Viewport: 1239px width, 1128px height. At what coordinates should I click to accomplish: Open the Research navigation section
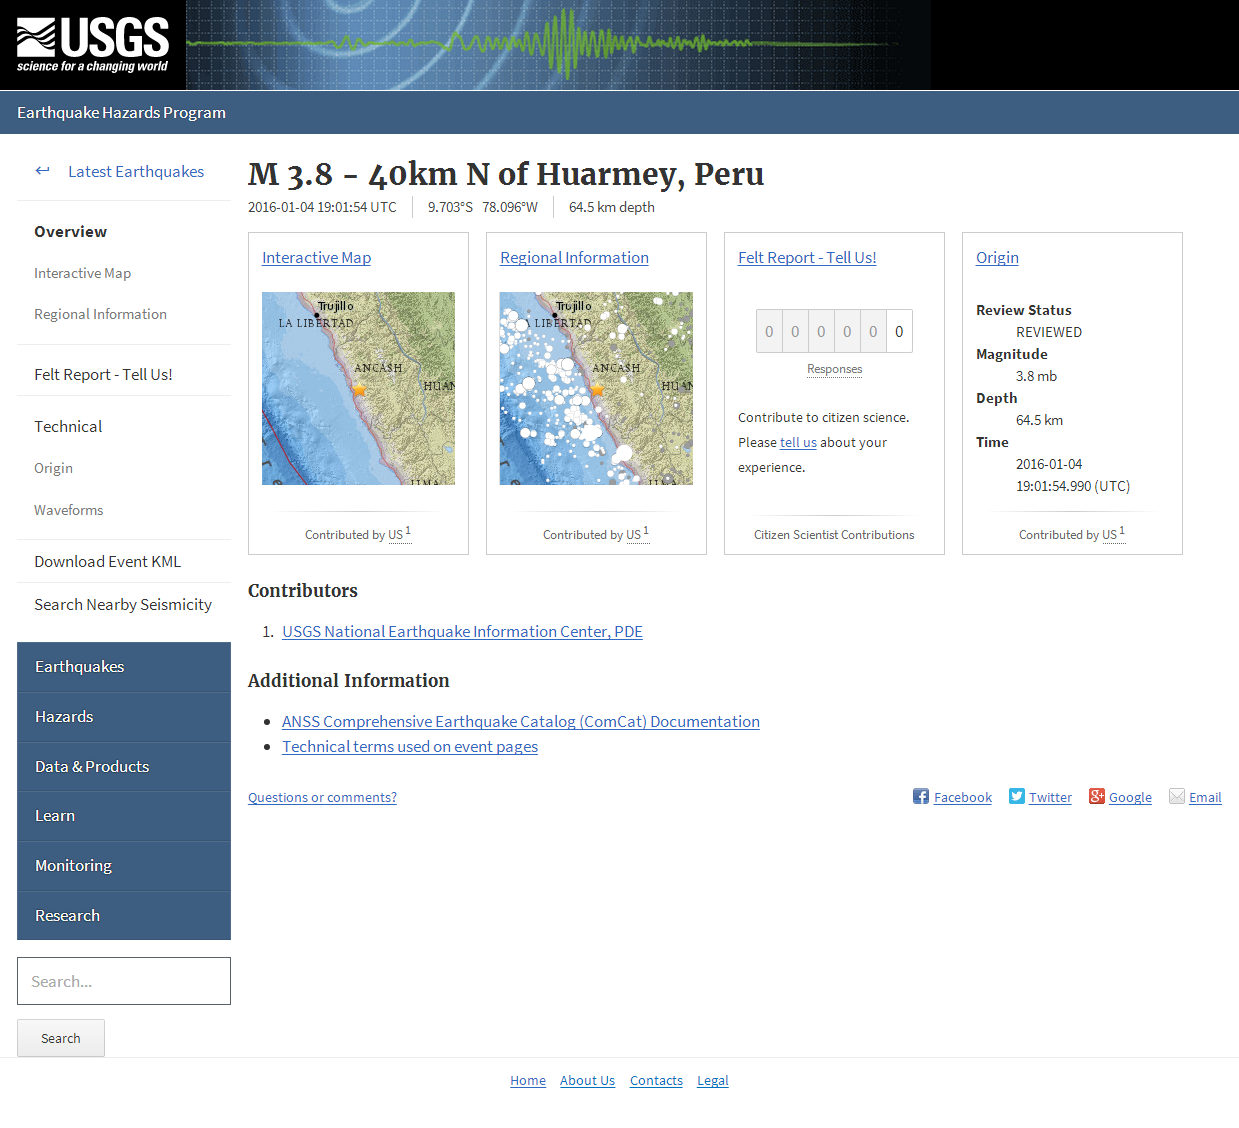coord(124,916)
